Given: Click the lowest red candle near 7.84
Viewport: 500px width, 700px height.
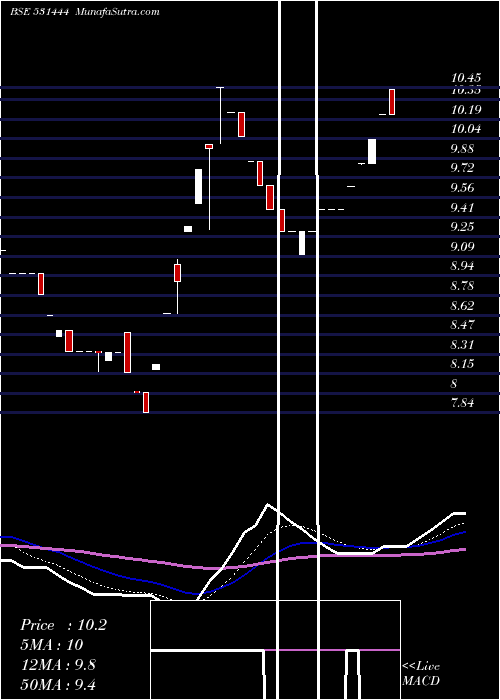Looking at the screenshot, I should [x=146, y=402].
